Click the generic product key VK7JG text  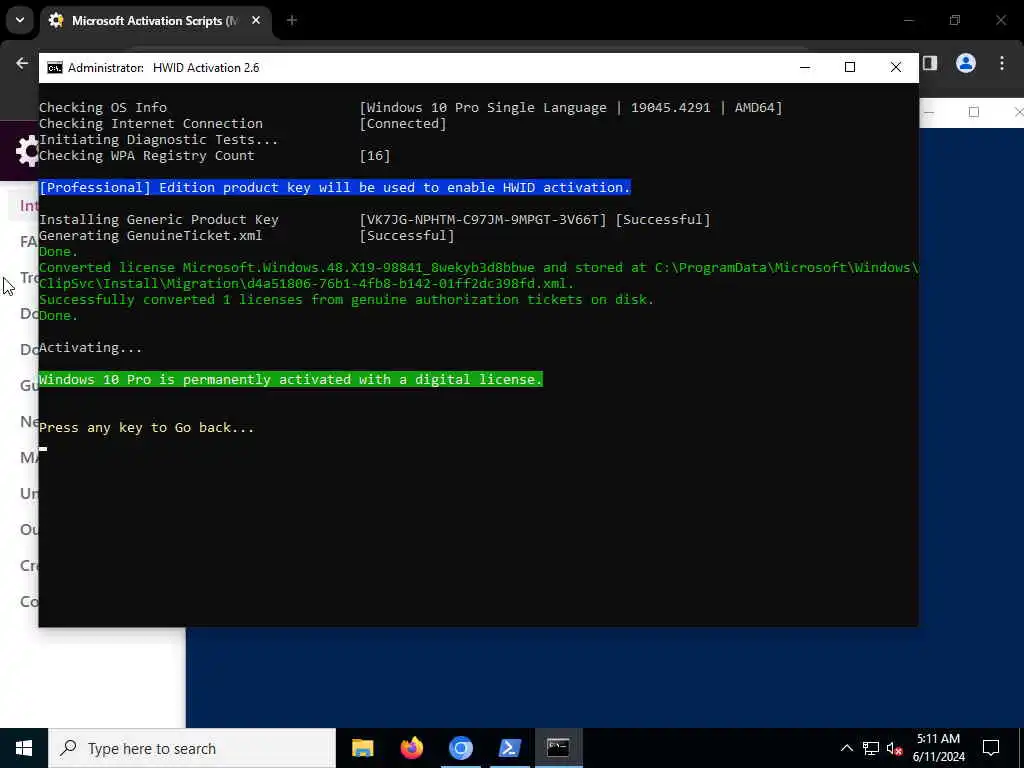coord(483,219)
